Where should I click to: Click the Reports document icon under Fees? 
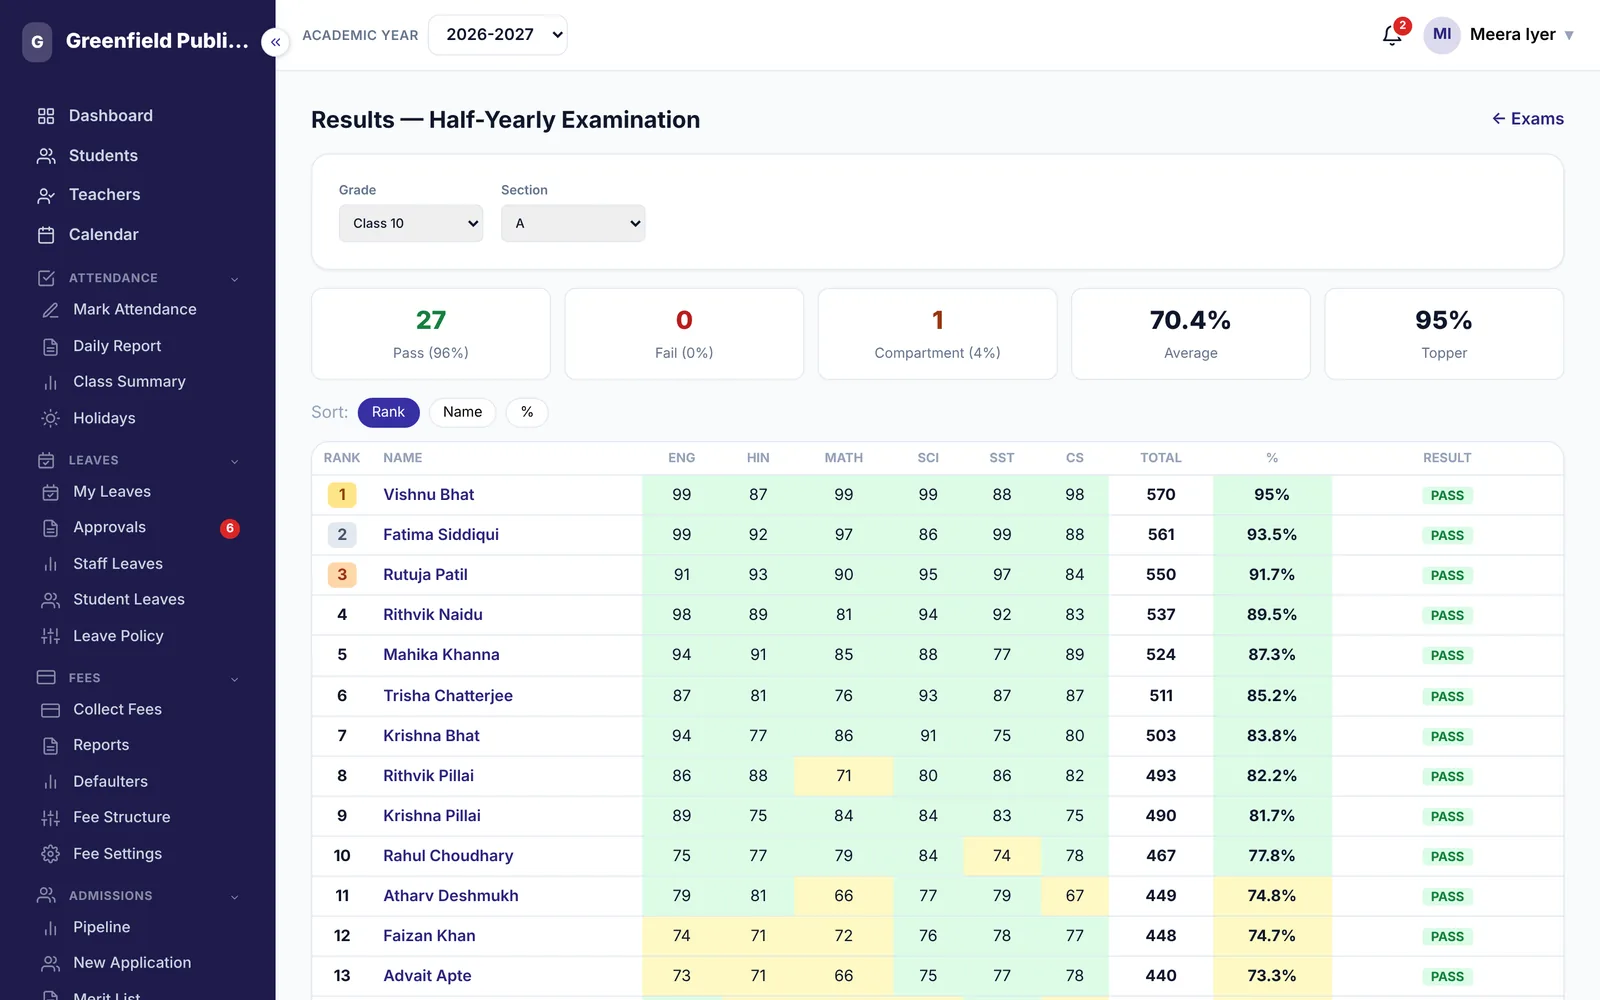pos(50,746)
